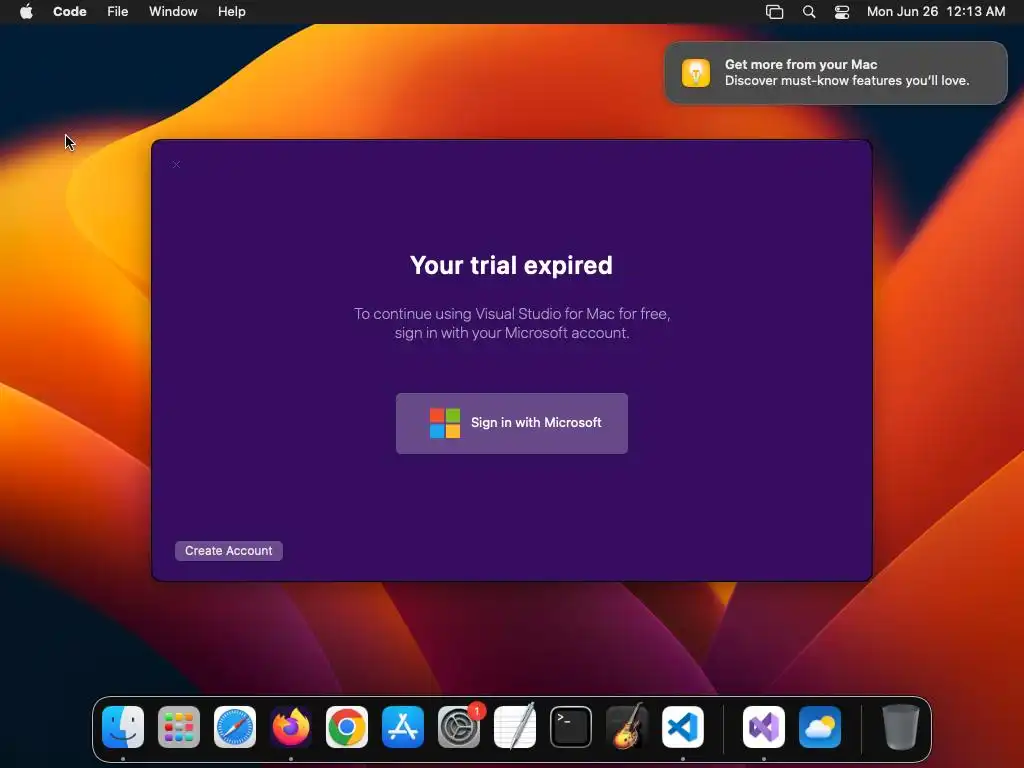The image size is (1024, 768).
Task: Launch Google Chrome from the Dock
Action: pyautogui.click(x=347, y=727)
